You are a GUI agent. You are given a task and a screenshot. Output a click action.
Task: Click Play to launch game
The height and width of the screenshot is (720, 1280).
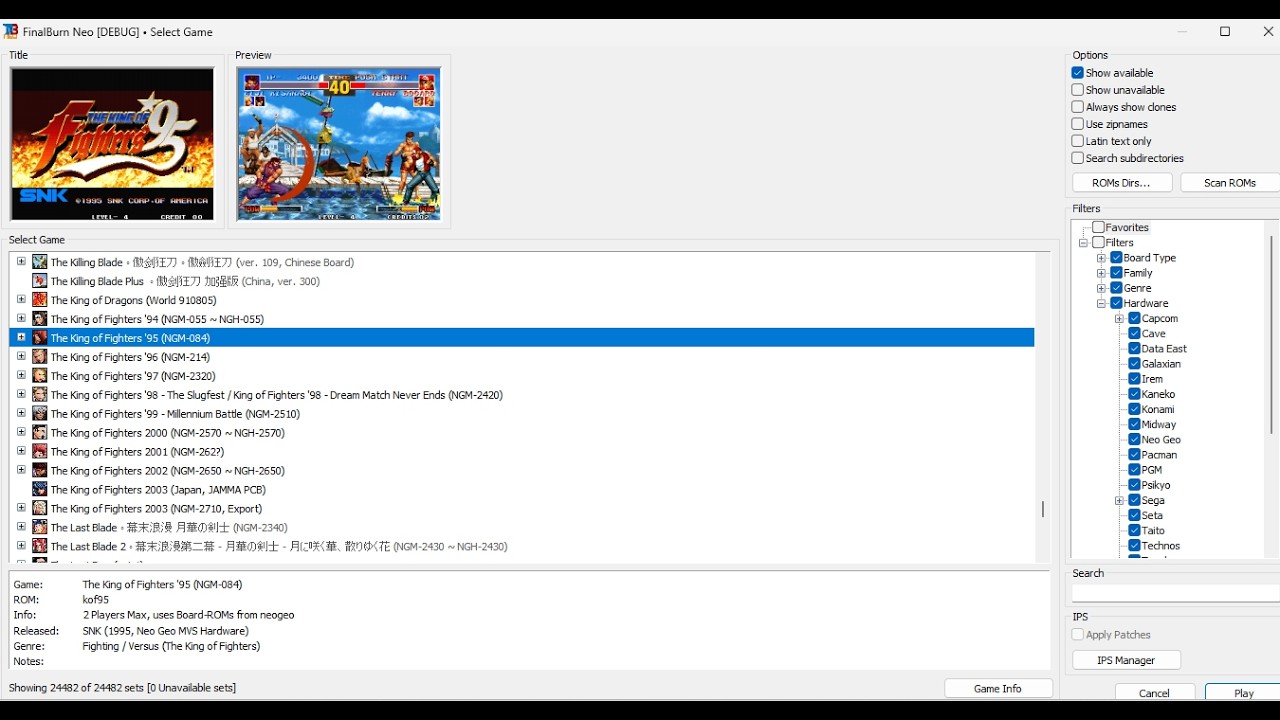click(x=1243, y=693)
